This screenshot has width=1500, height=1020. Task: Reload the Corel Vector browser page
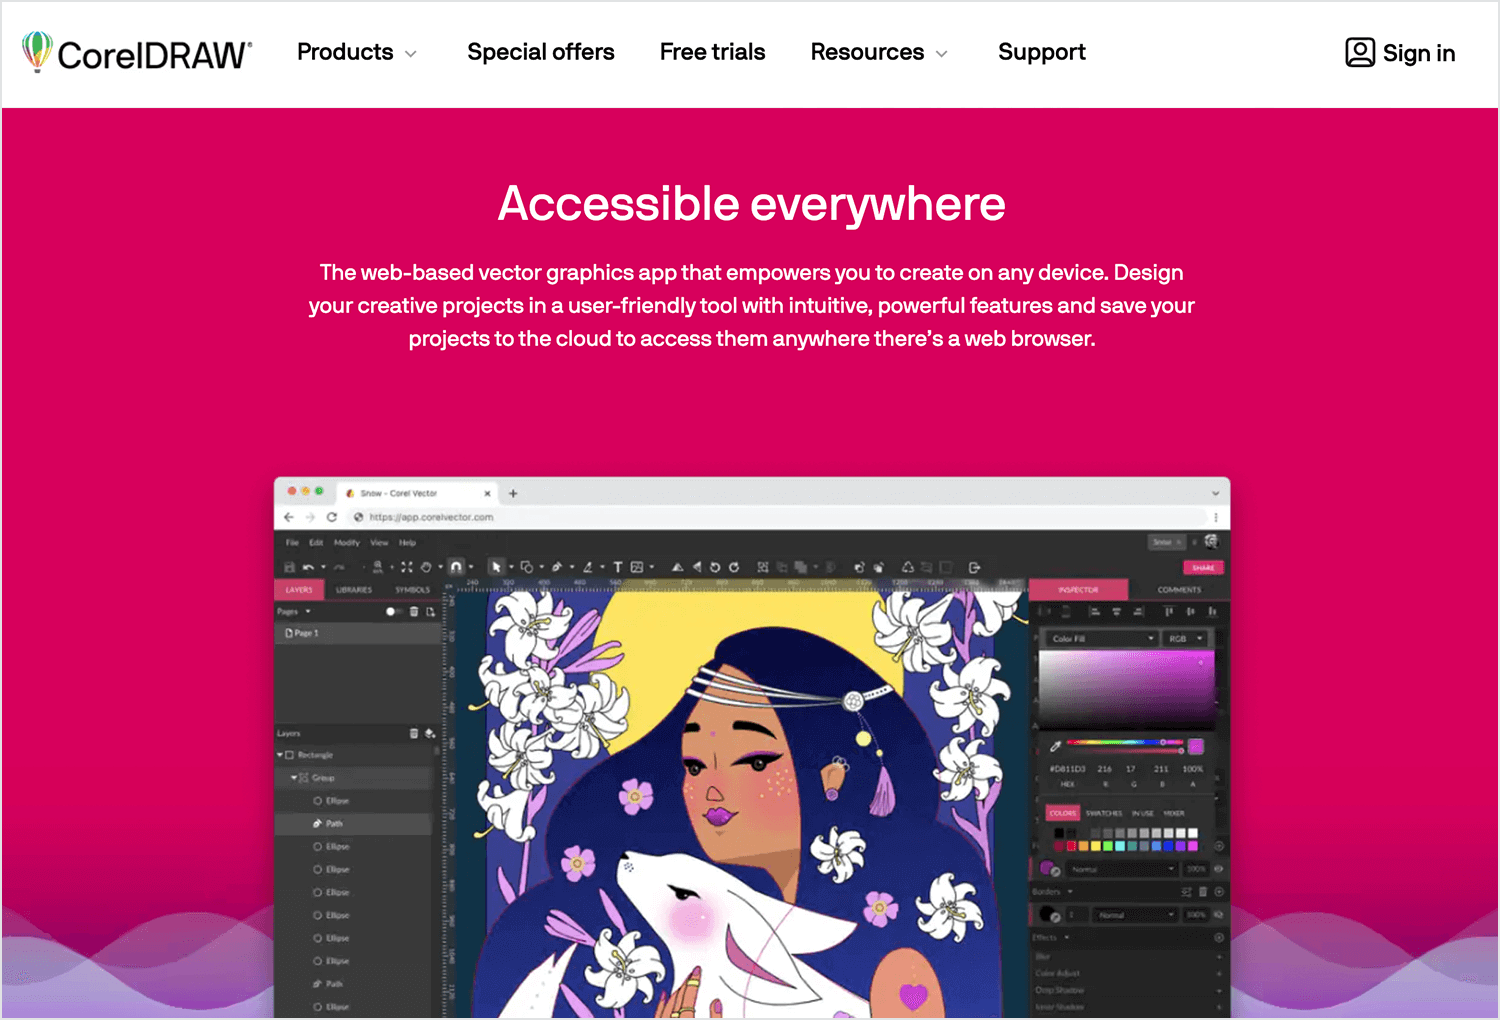pyautogui.click(x=331, y=517)
